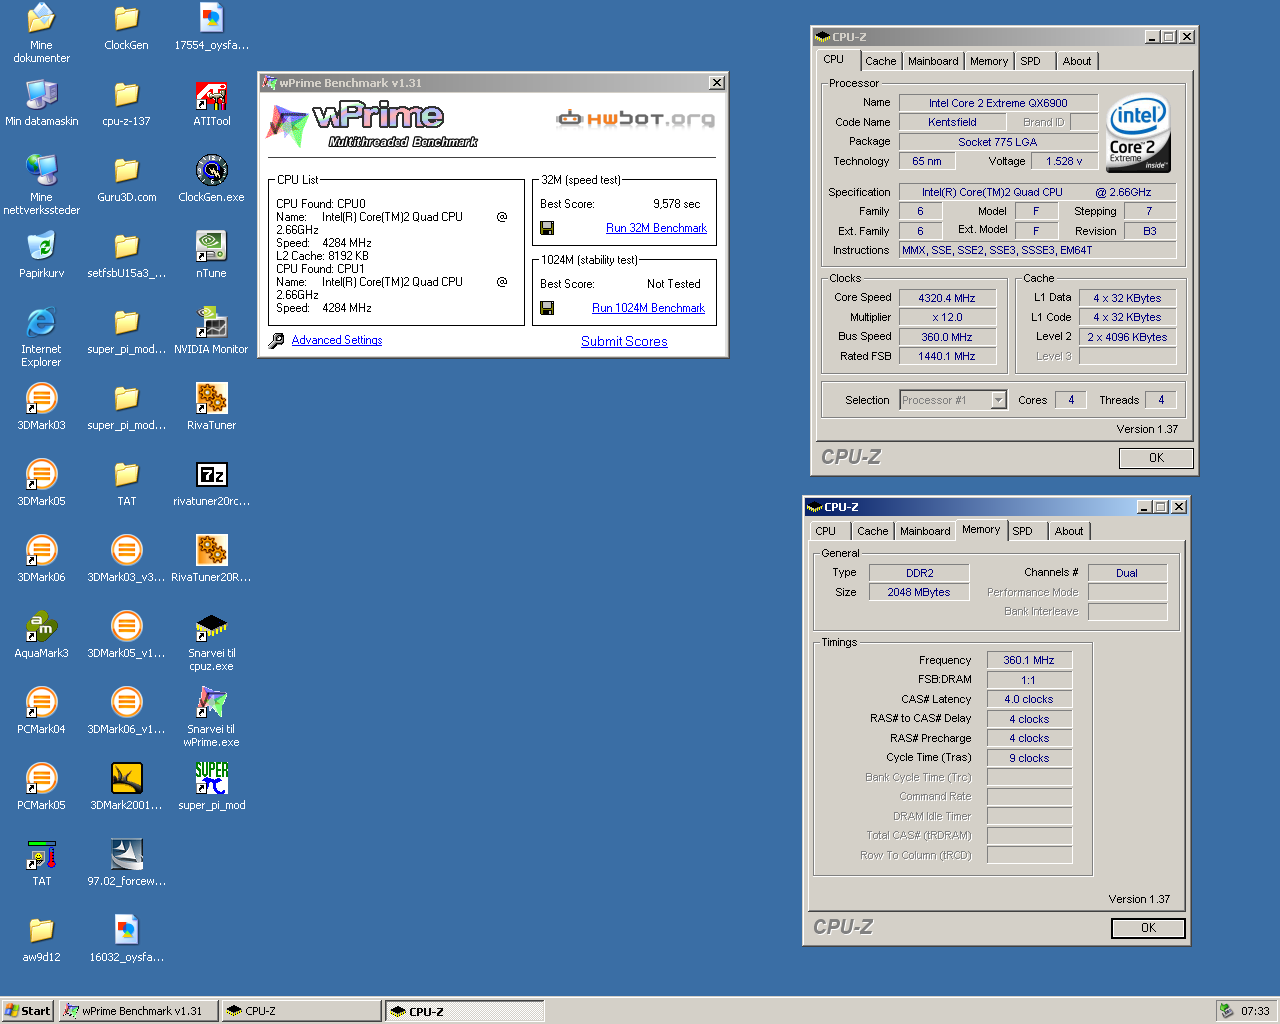Launch the 3DMark06 shortcut
Image resolution: width=1280 pixels, height=1024 pixels.
pyautogui.click(x=41, y=560)
